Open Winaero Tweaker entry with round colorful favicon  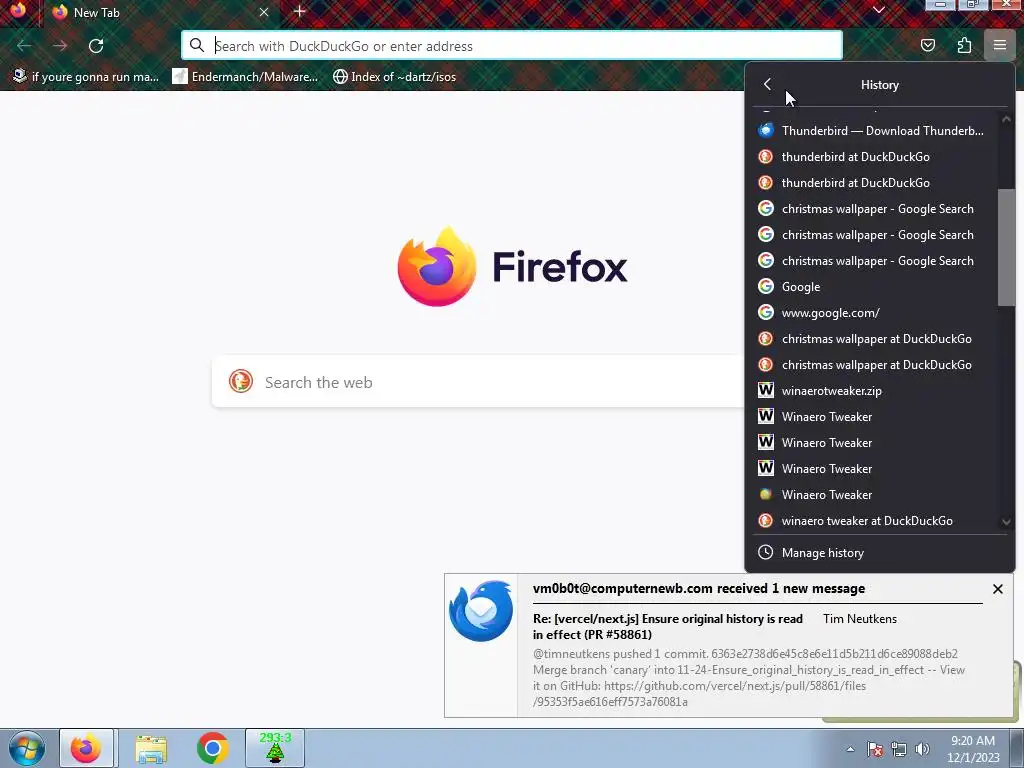(x=875, y=494)
